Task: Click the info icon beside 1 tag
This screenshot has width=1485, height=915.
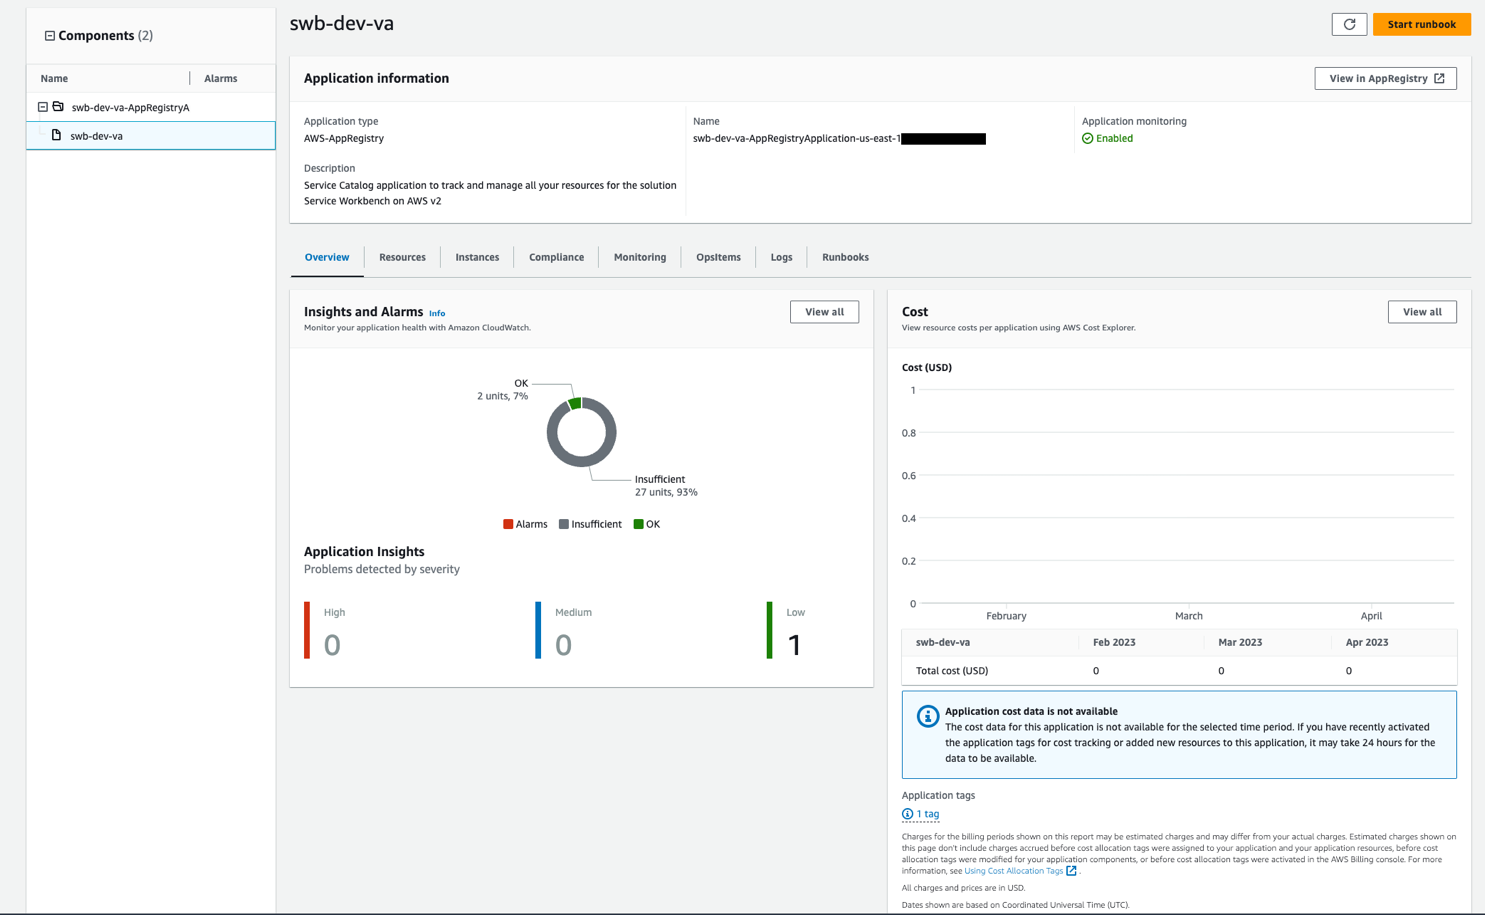Action: point(907,814)
